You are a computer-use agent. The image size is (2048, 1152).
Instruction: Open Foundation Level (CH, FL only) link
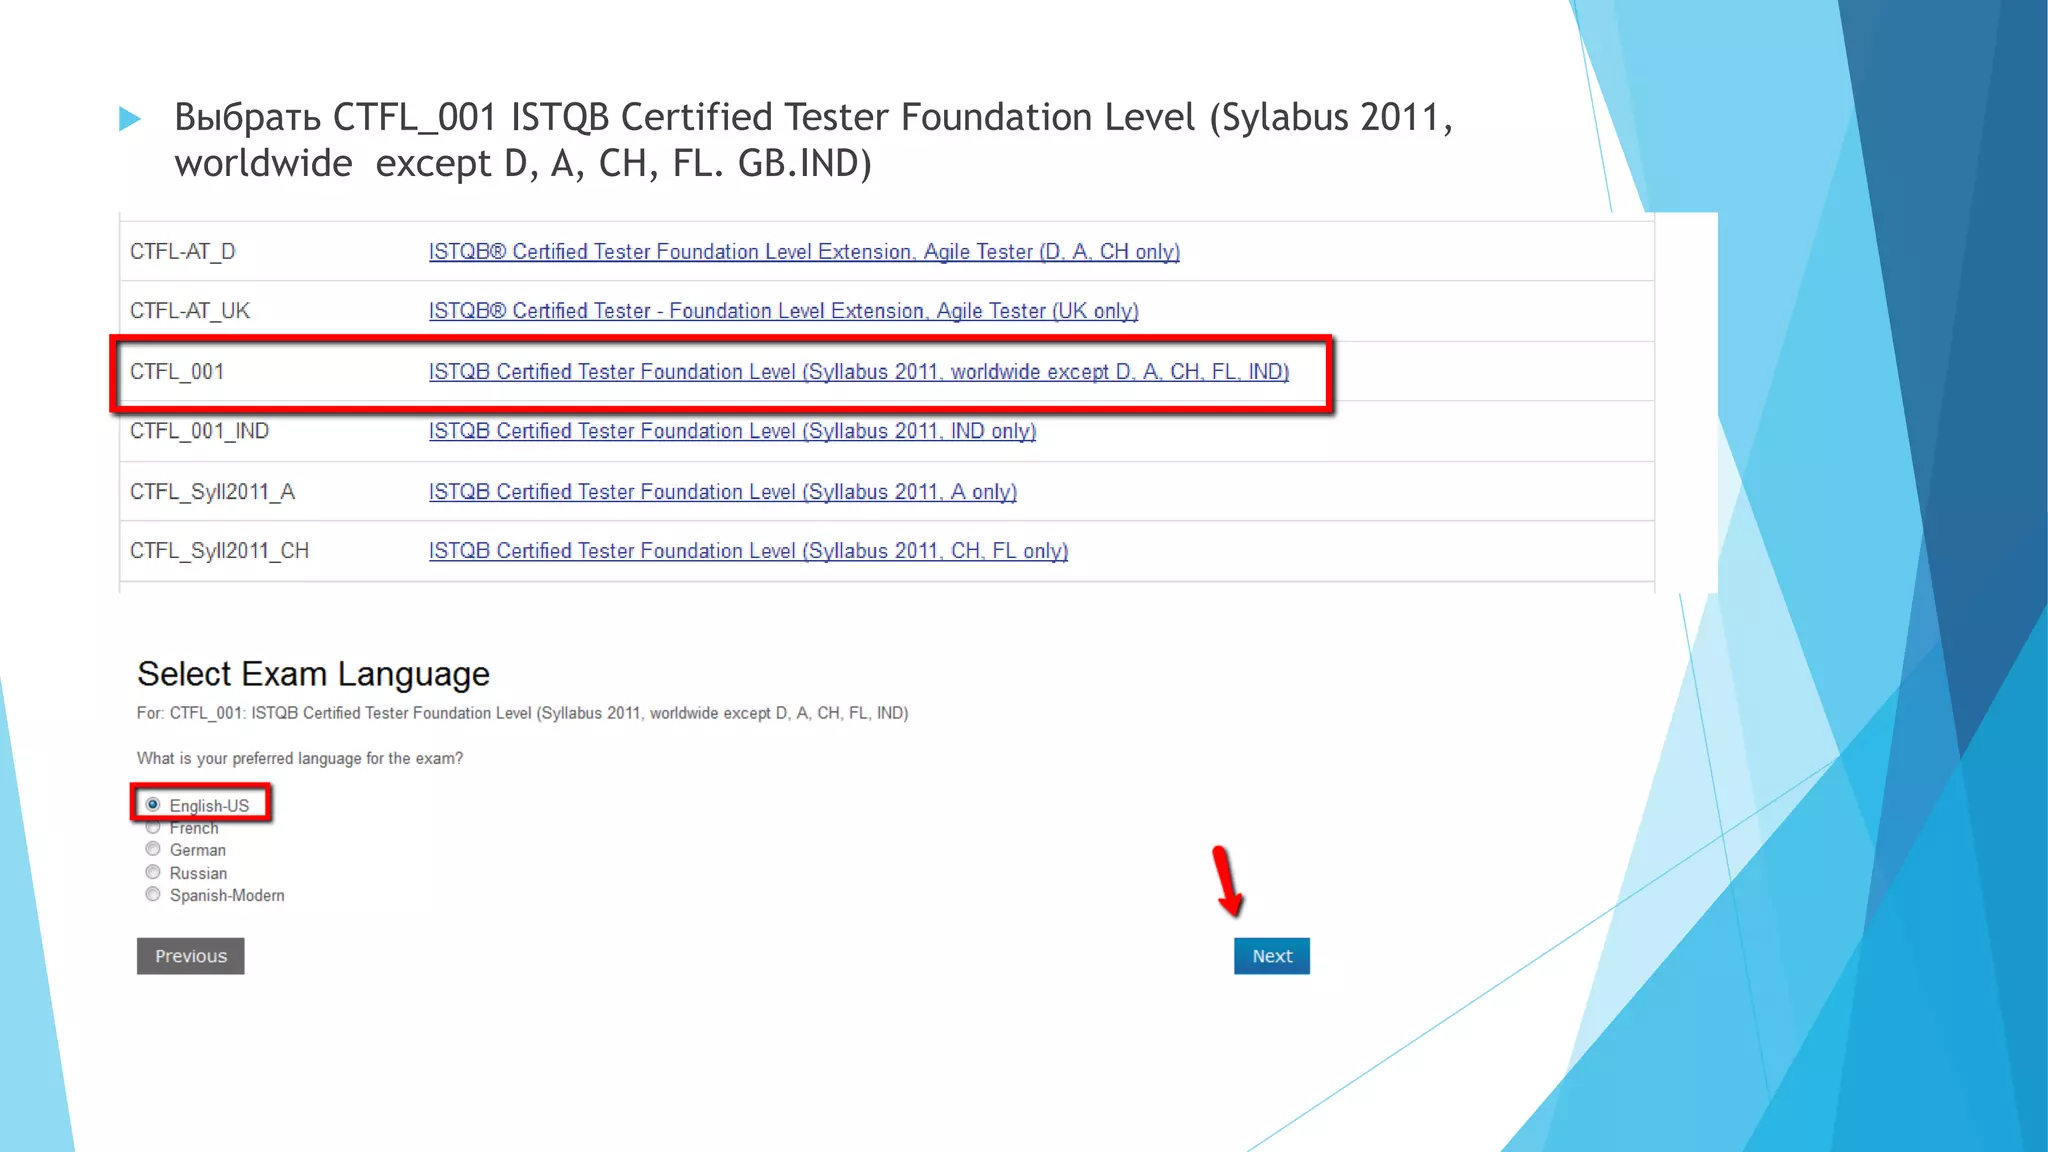coord(748,551)
